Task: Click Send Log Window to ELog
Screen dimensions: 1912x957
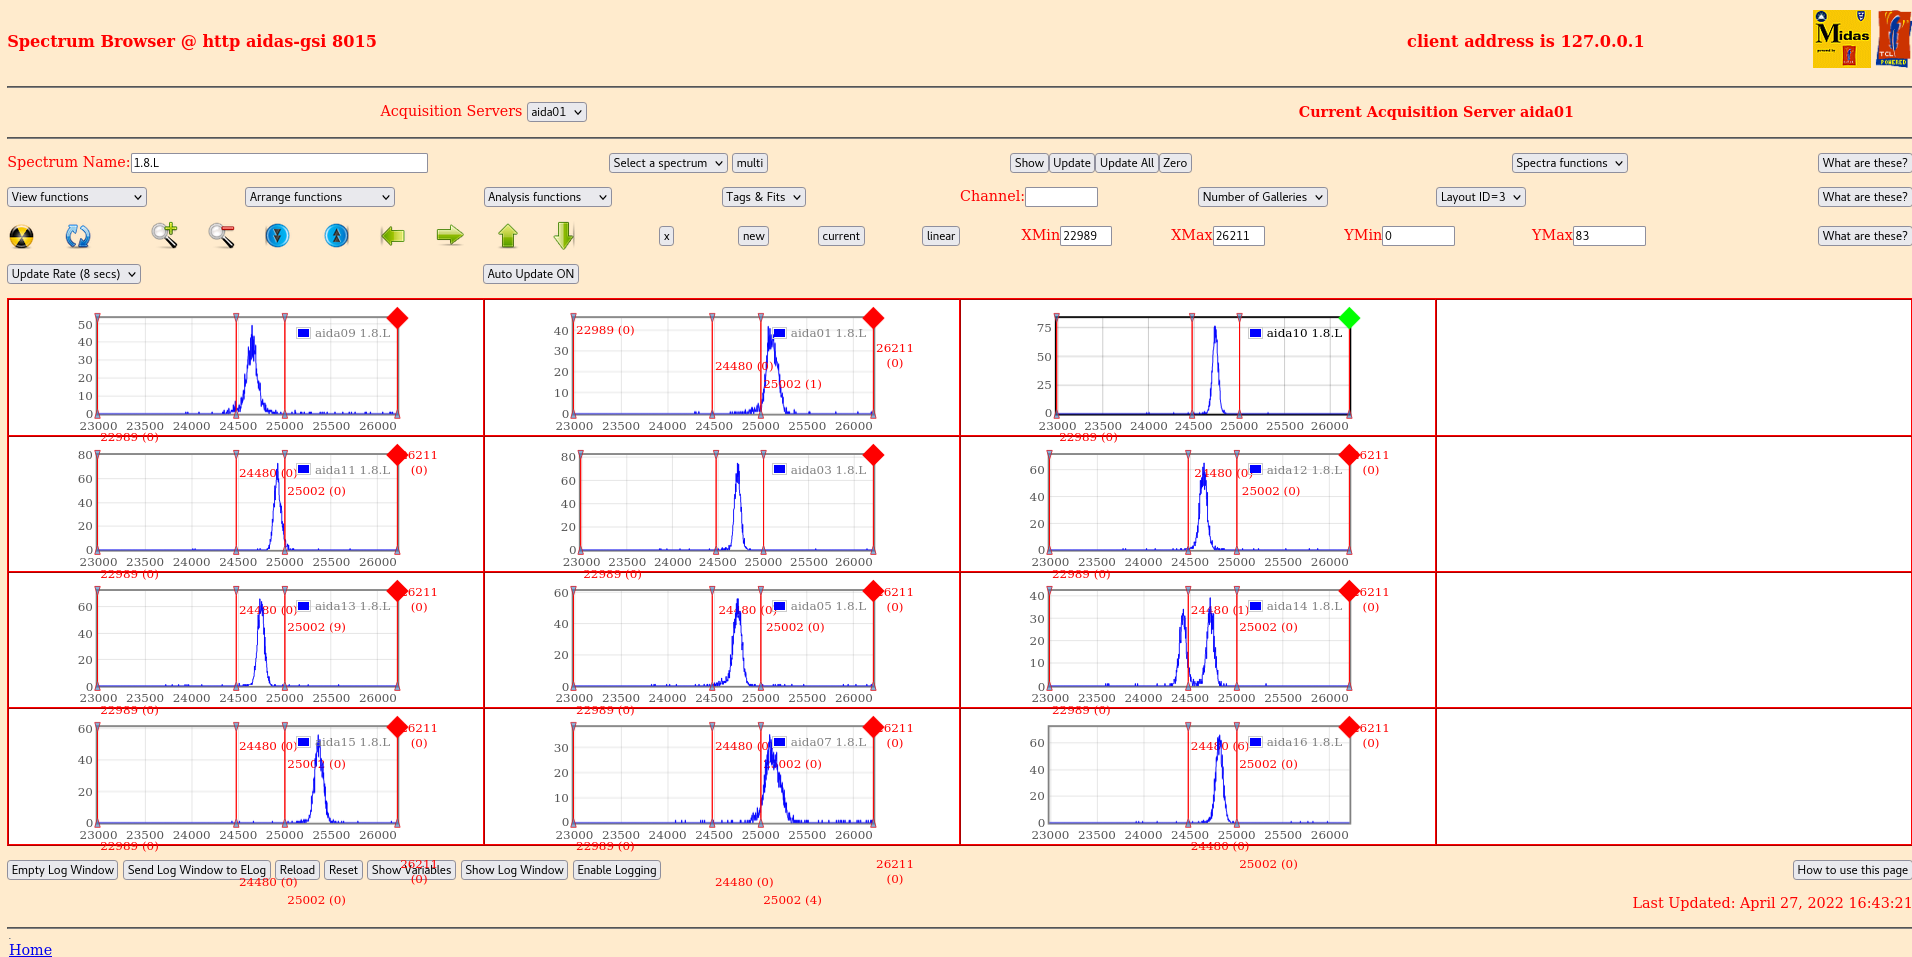Action: [x=197, y=870]
